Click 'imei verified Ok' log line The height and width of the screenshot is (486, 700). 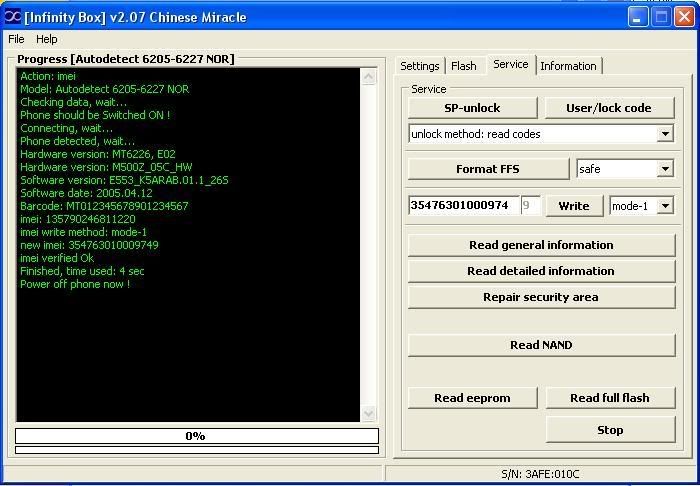pos(57,258)
